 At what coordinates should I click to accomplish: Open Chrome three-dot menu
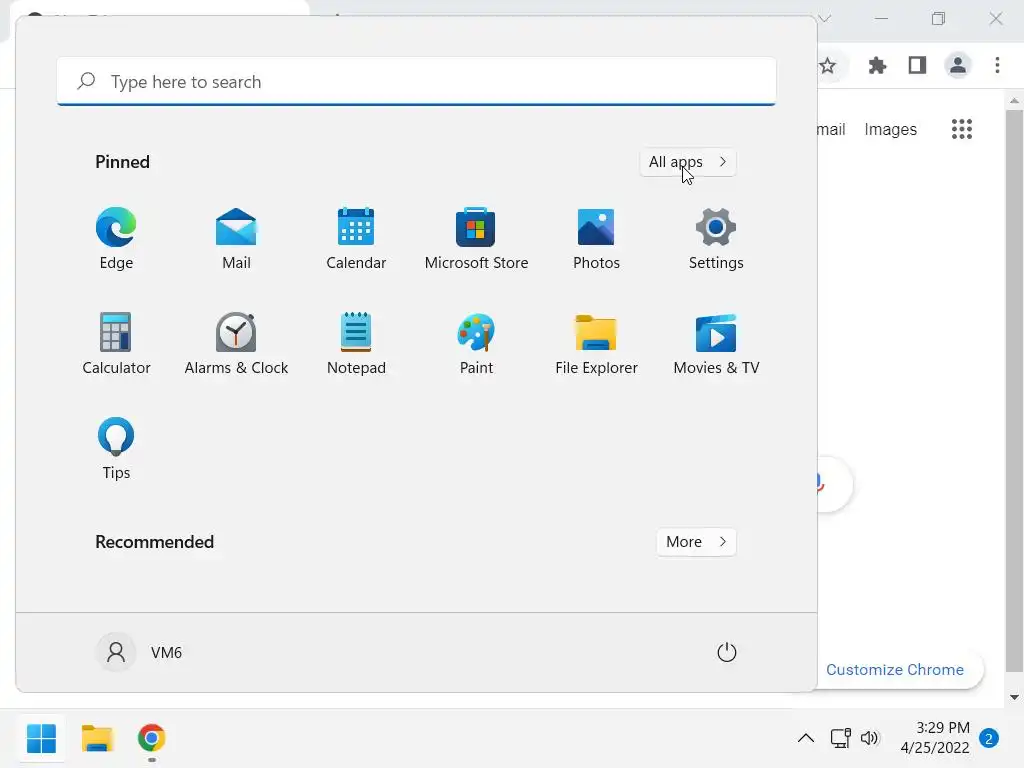pos(997,65)
